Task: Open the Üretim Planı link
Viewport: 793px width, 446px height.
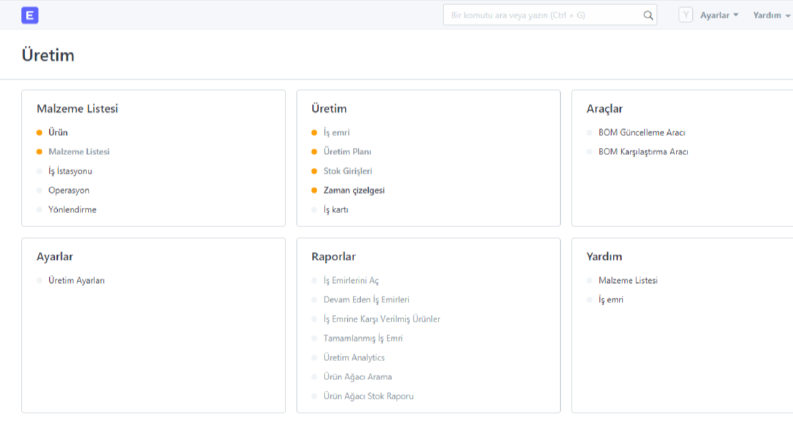Action: pyautogui.click(x=347, y=152)
